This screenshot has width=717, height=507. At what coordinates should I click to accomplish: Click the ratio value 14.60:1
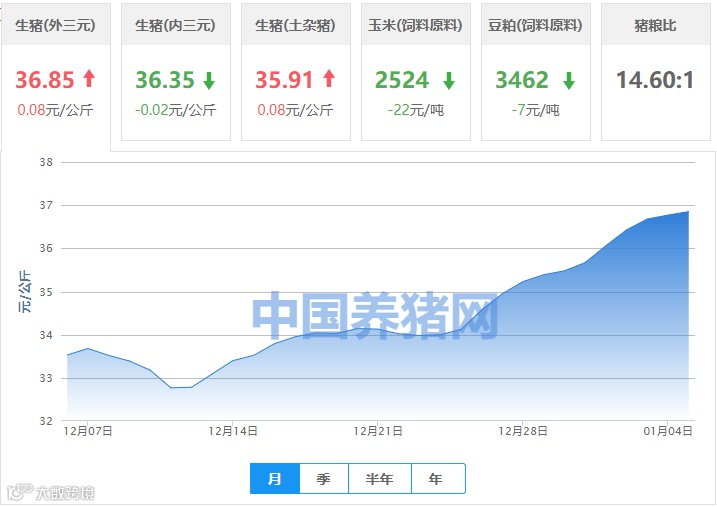click(x=655, y=80)
